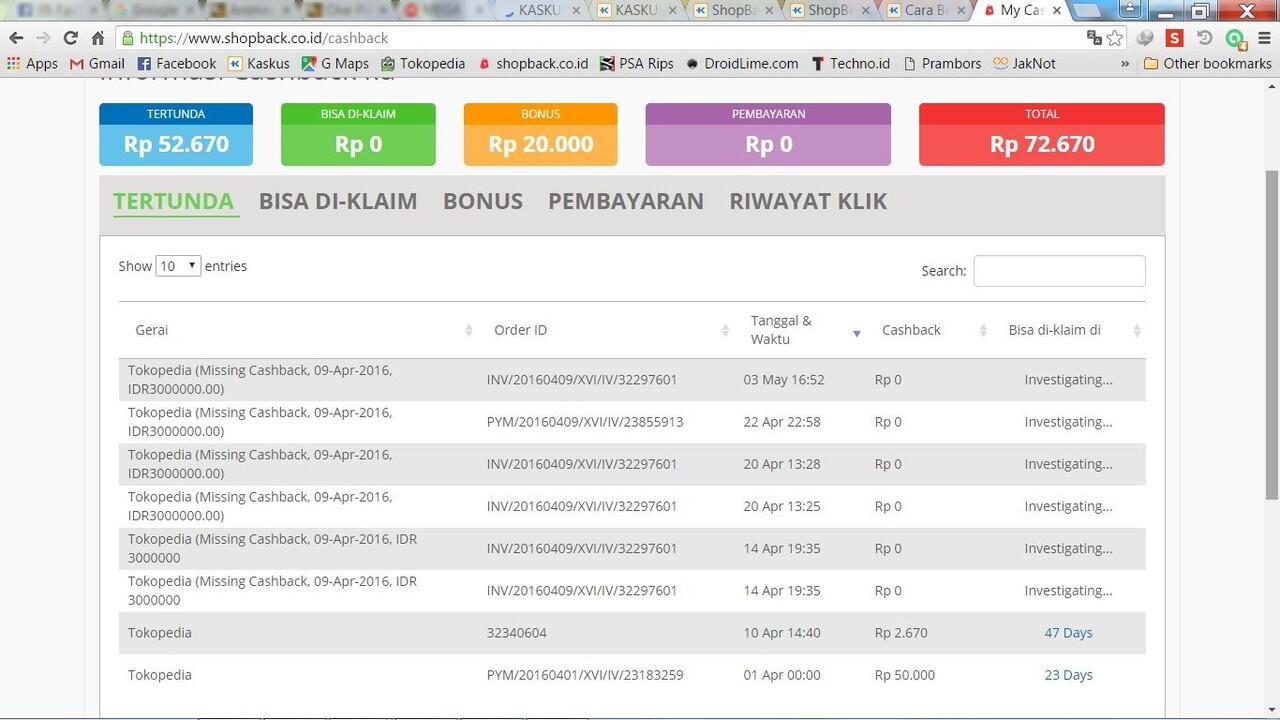Image resolution: width=1280 pixels, height=720 pixels.
Task: Click the date 20 Apr 13:28
Action: point(782,464)
